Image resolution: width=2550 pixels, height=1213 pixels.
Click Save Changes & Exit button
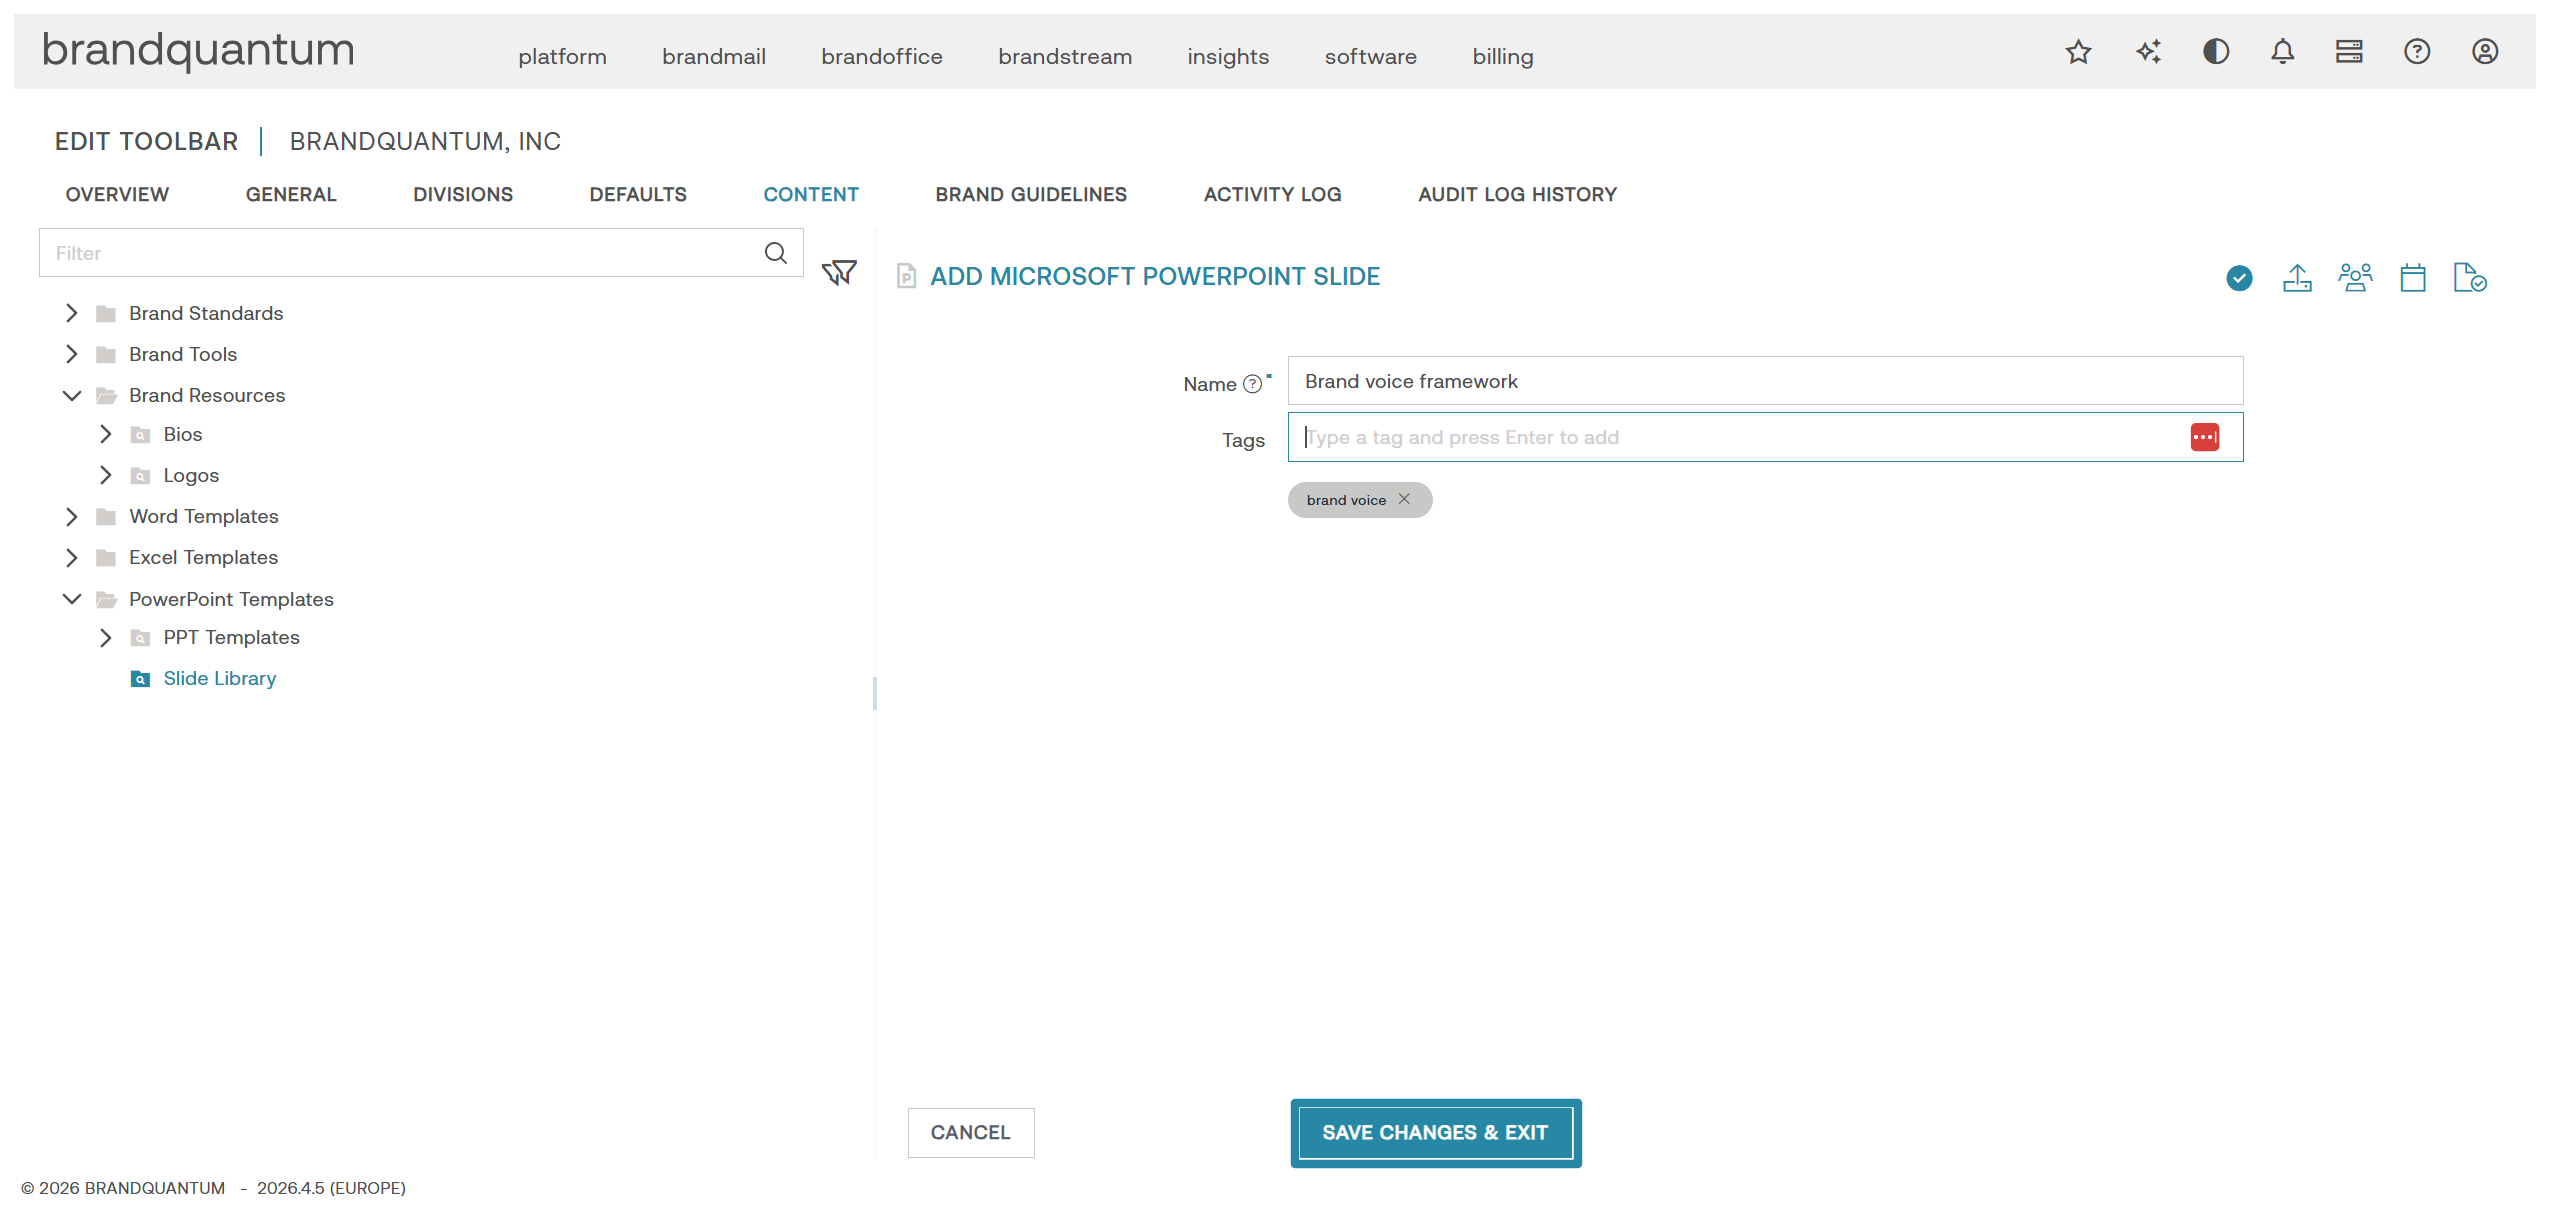tap(1435, 1132)
